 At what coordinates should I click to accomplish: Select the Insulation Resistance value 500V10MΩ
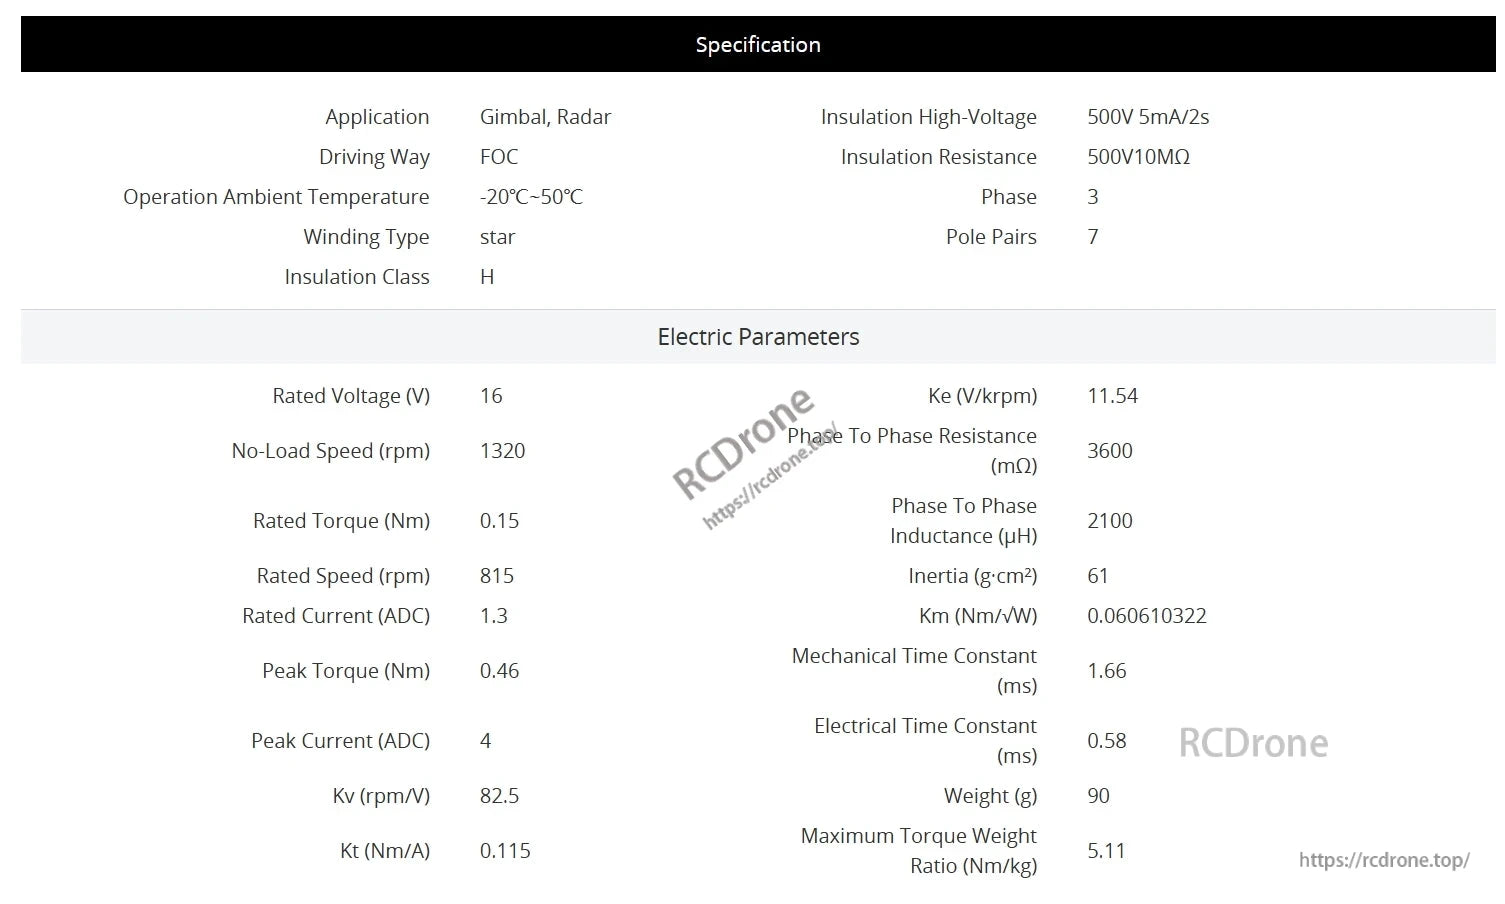click(x=1138, y=157)
